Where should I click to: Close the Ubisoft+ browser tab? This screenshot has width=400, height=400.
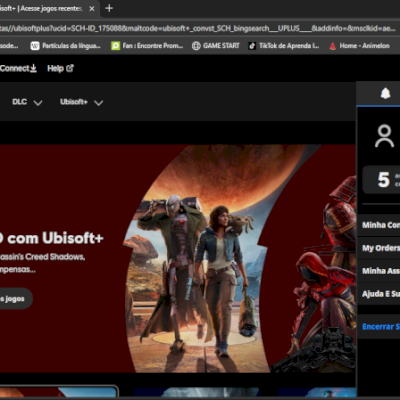[92, 9]
